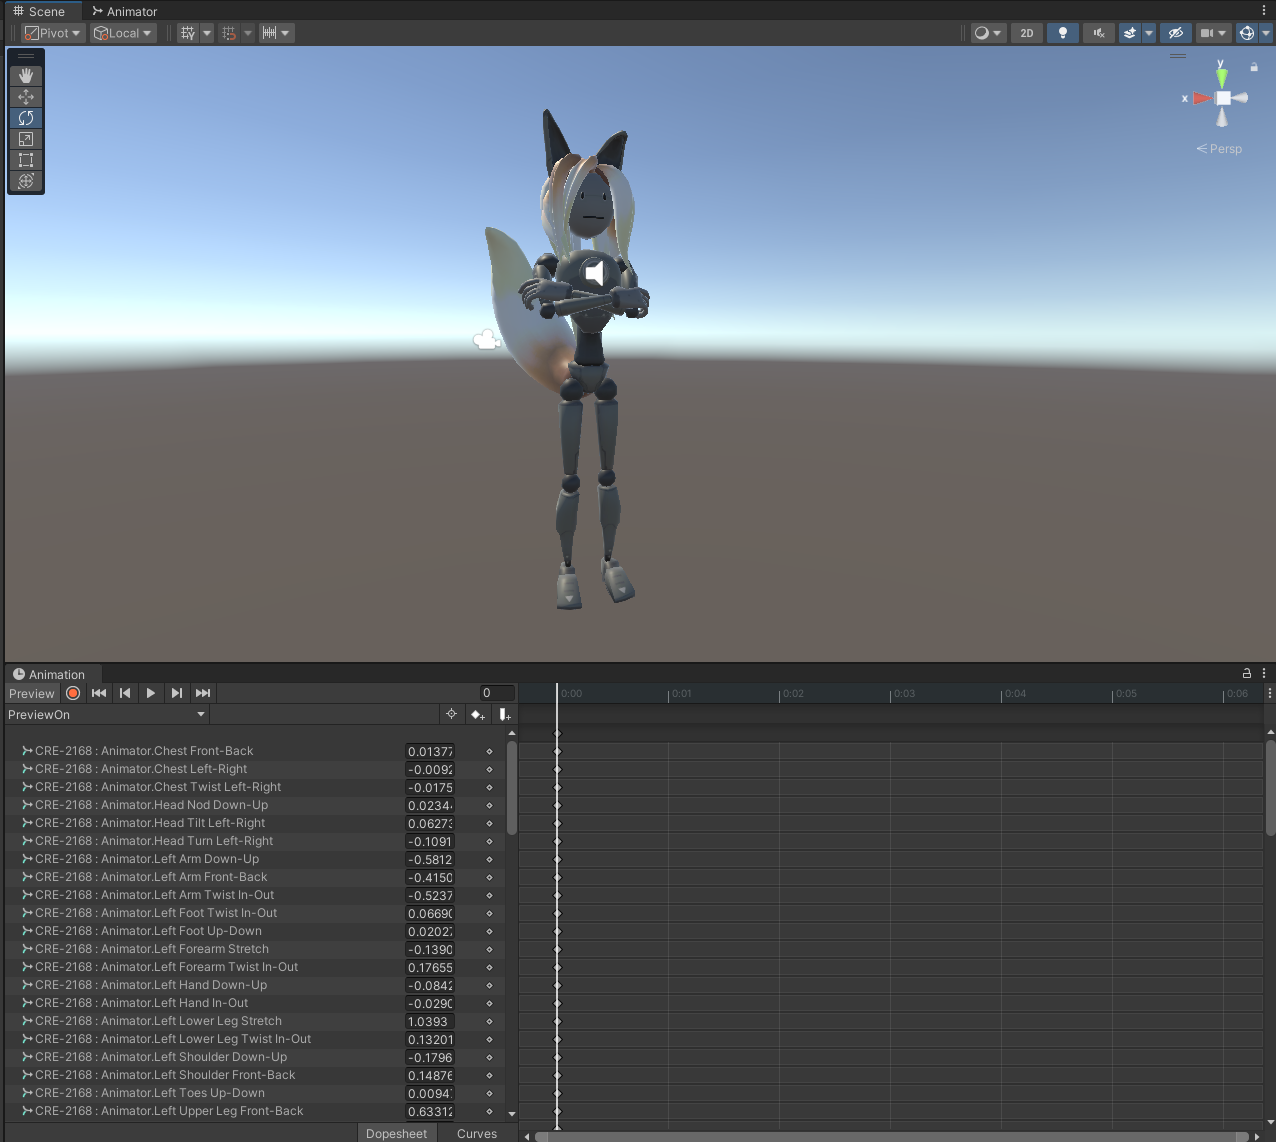Click the snap increment icon
Image resolution: width=1276 pixels, height=1142 pixels.
(x=269, y=33)
